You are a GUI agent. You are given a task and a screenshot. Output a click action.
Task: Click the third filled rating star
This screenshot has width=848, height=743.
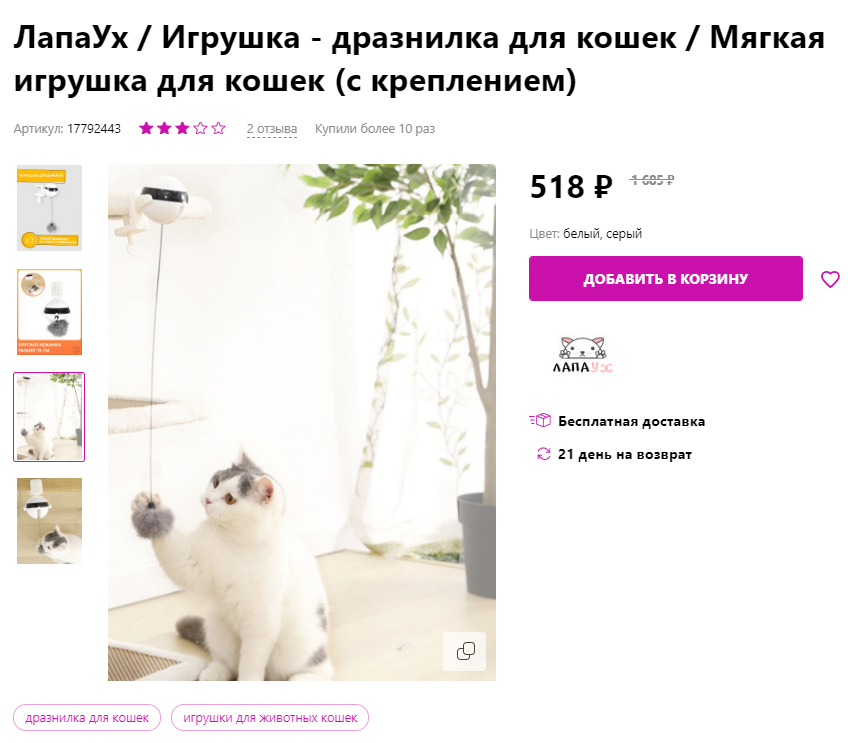[182, 128]
